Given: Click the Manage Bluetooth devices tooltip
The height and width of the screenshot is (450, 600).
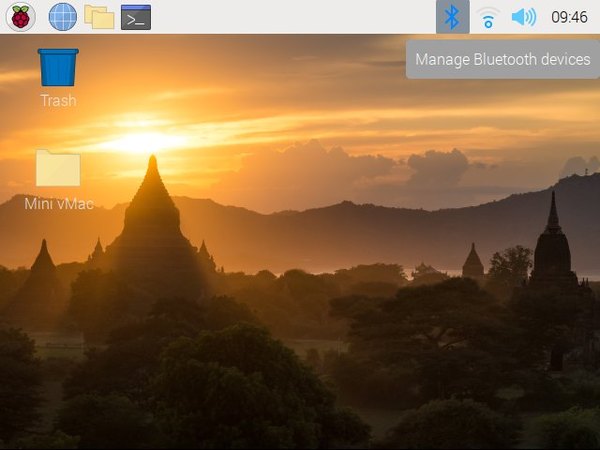Looking at the screenshot, I should click(502, 59).
